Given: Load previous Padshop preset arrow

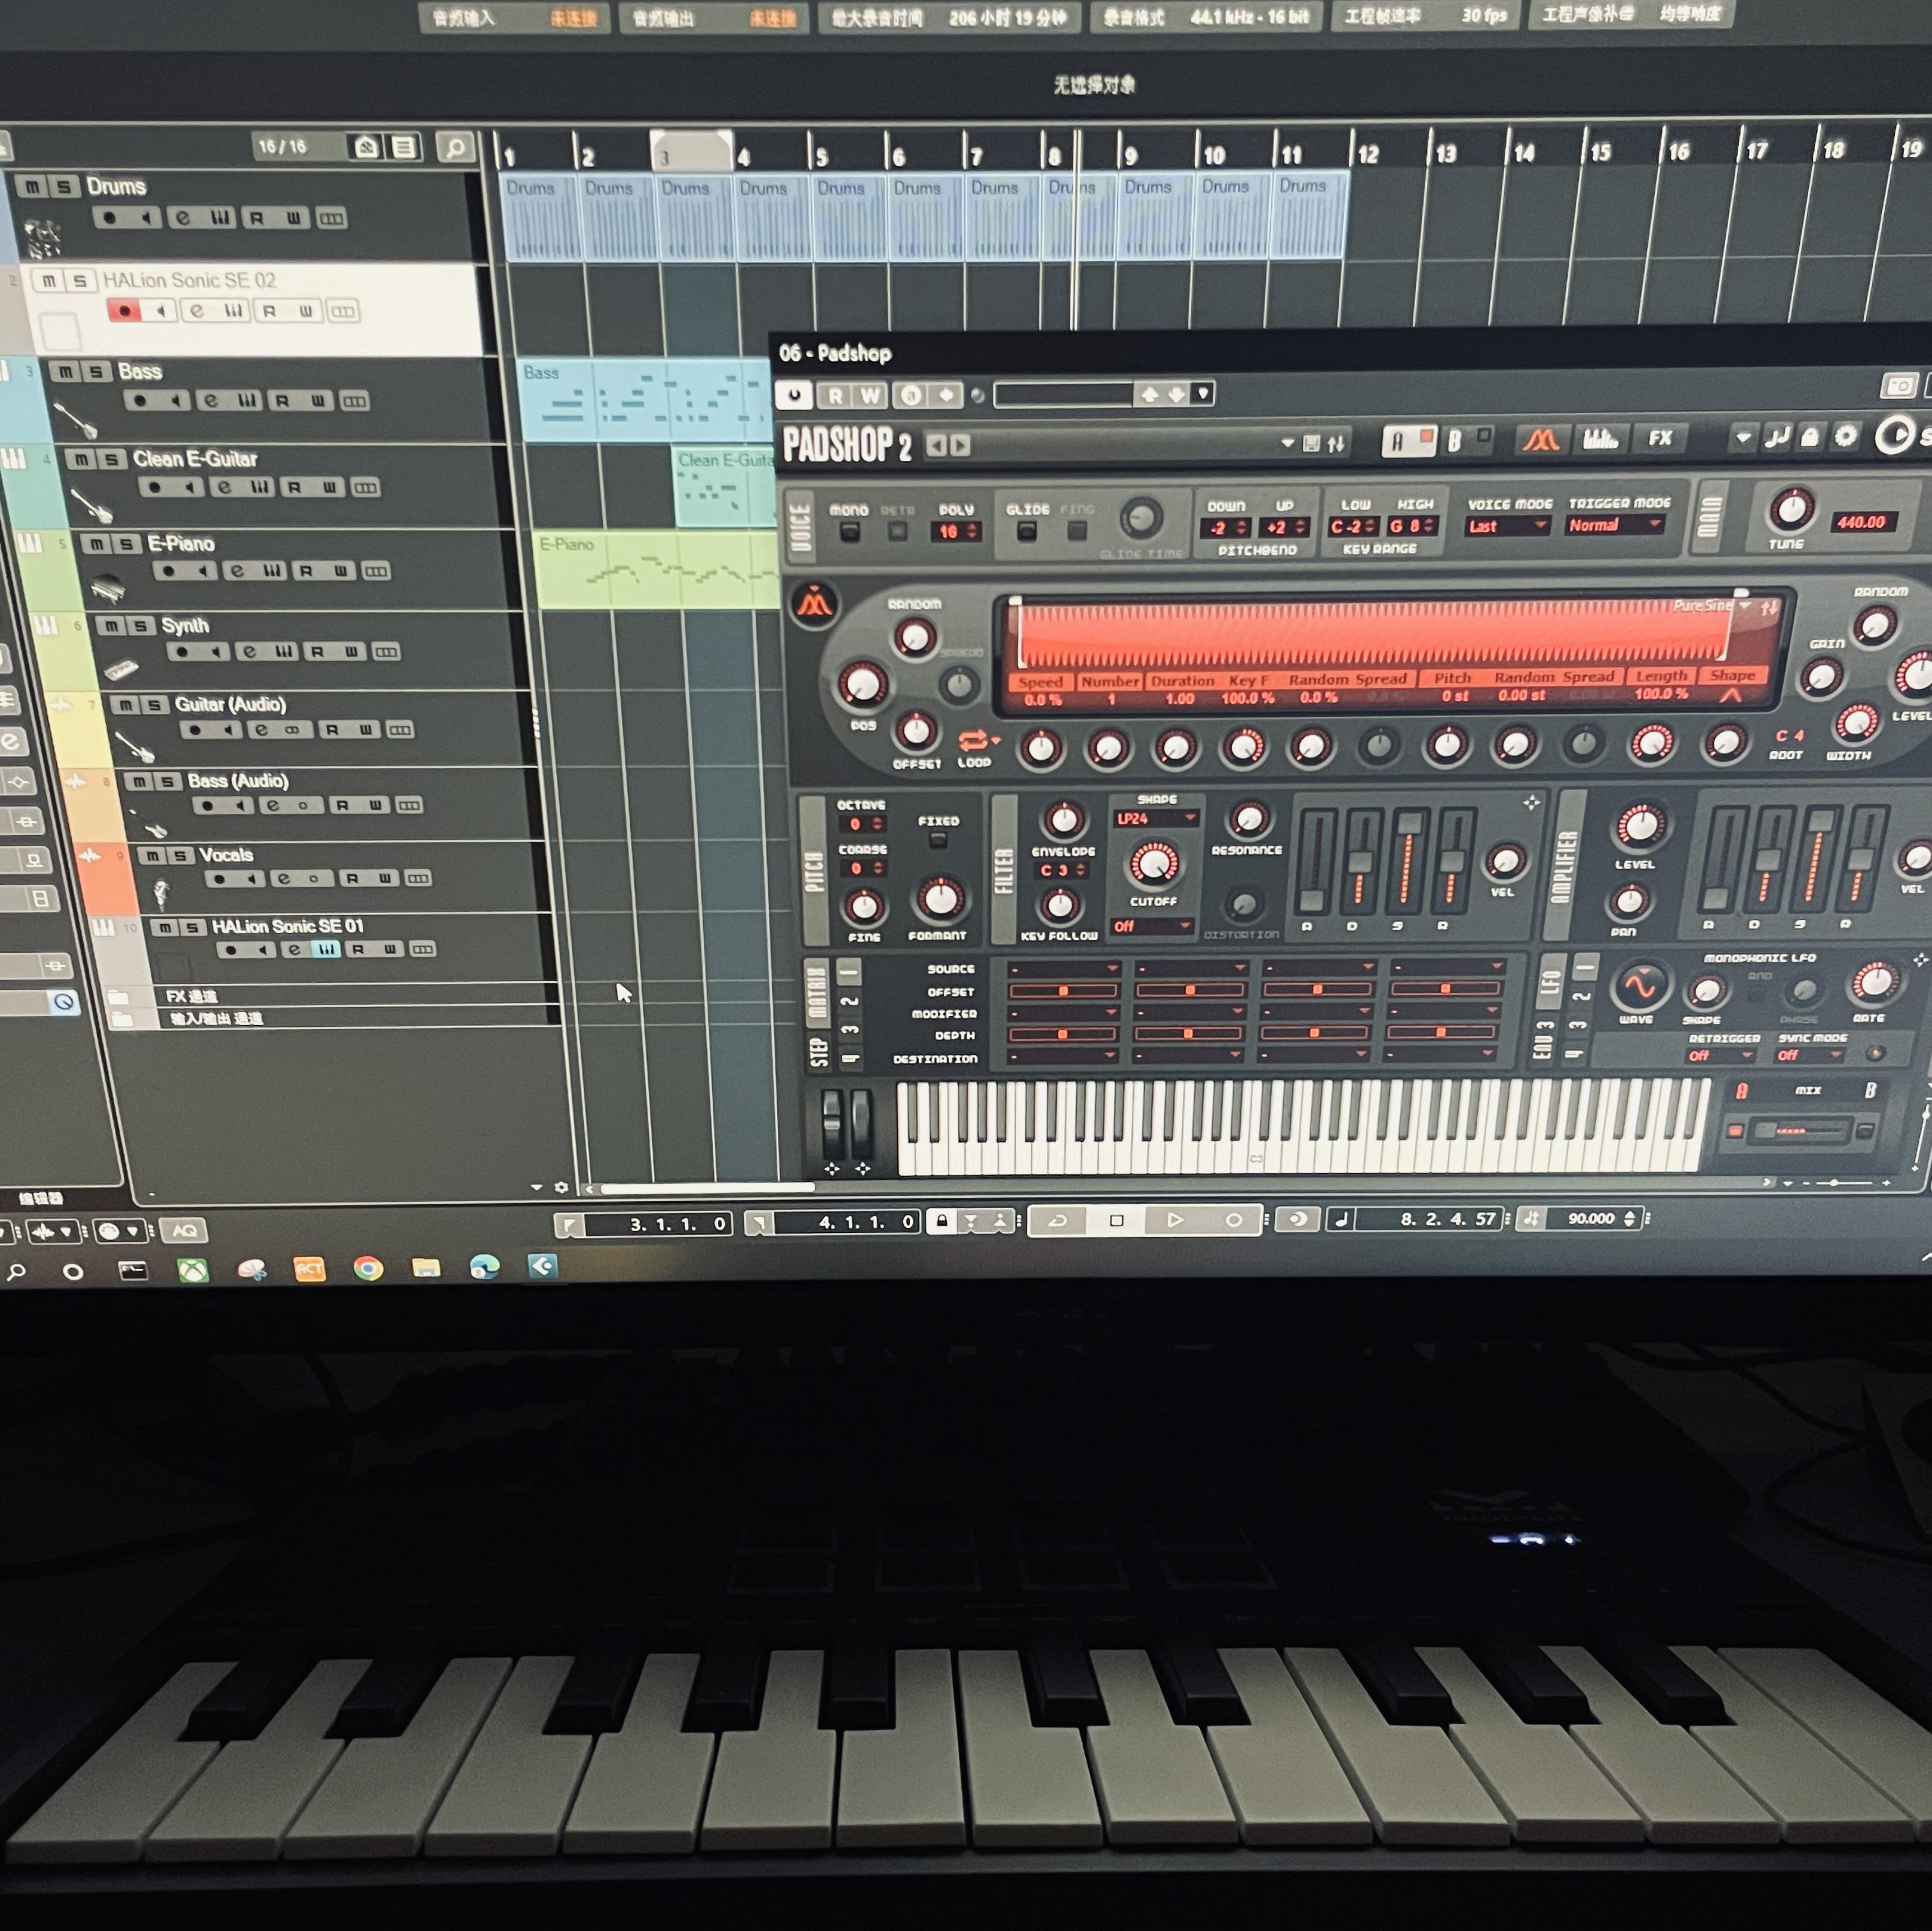Looking at the screenshot, I should [936, 445].
